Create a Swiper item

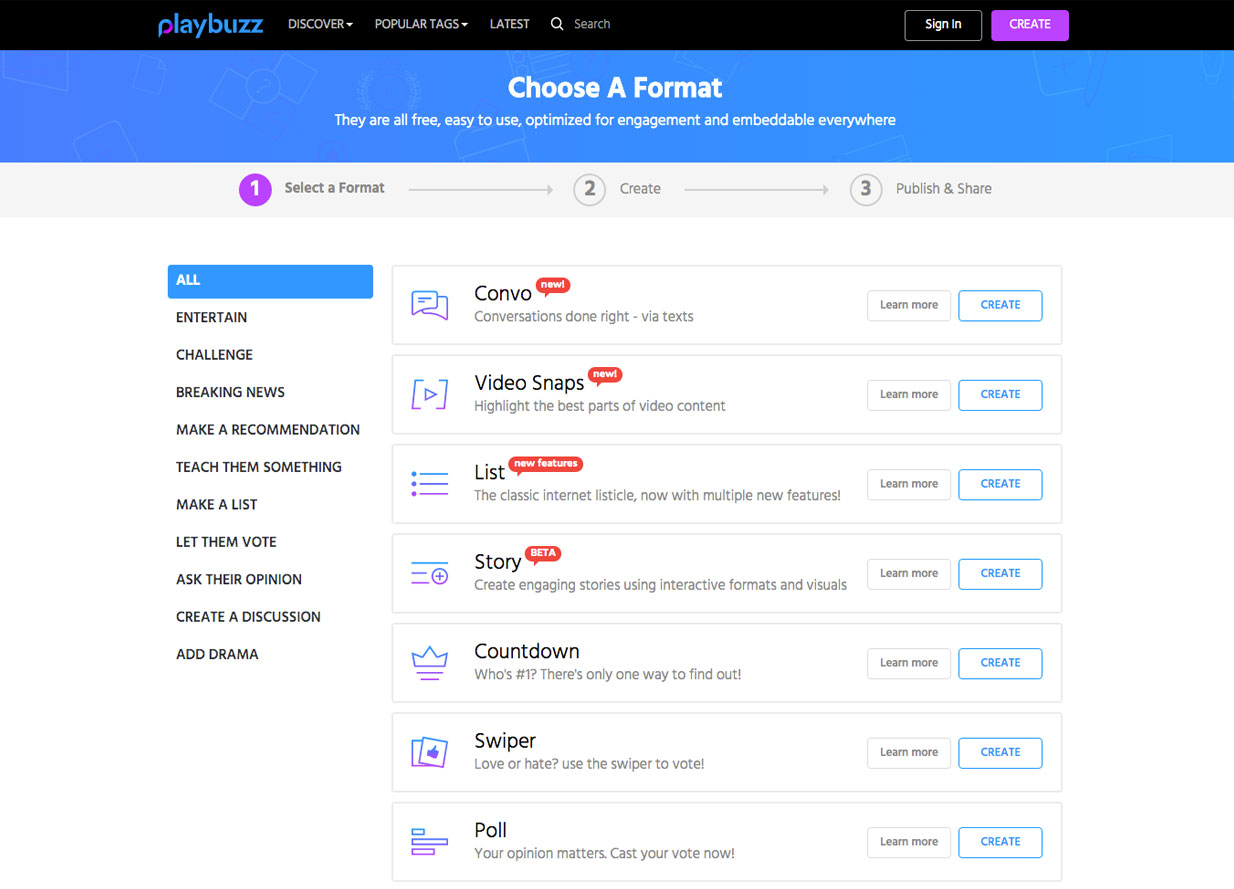[x=1000, y=753]
